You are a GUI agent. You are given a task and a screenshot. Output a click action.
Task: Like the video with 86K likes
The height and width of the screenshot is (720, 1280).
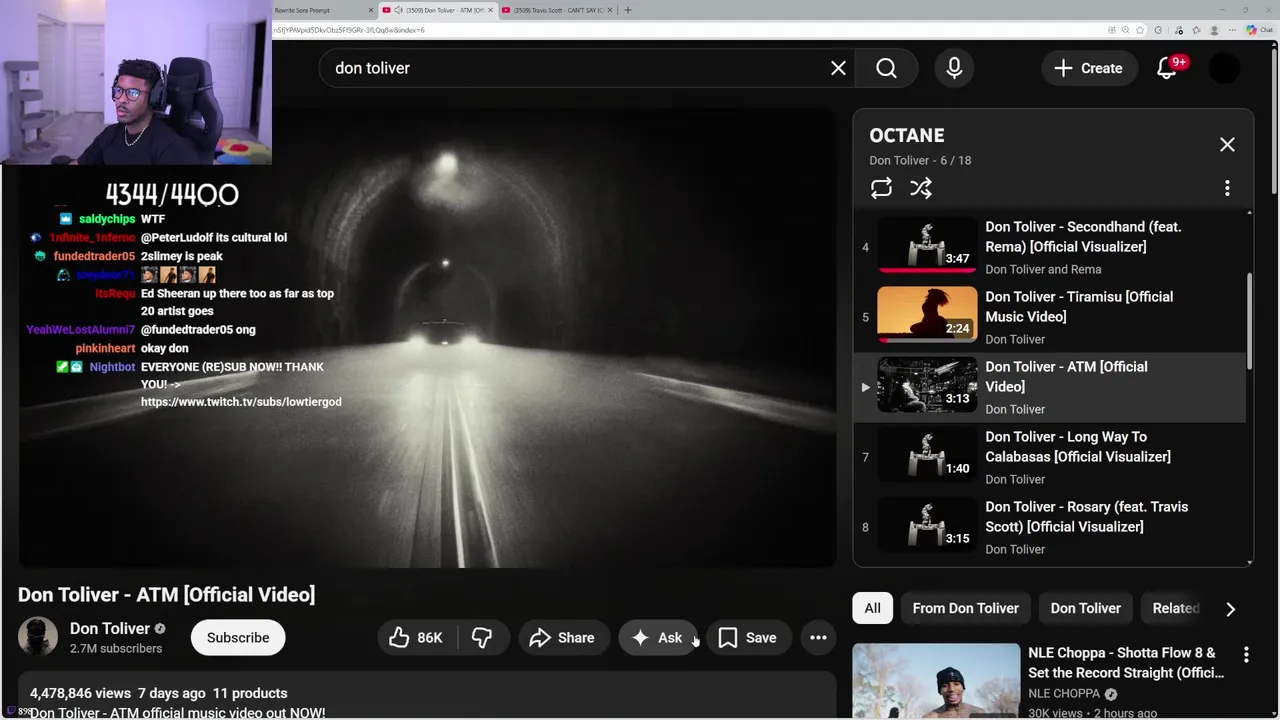[x=416, y=637]
